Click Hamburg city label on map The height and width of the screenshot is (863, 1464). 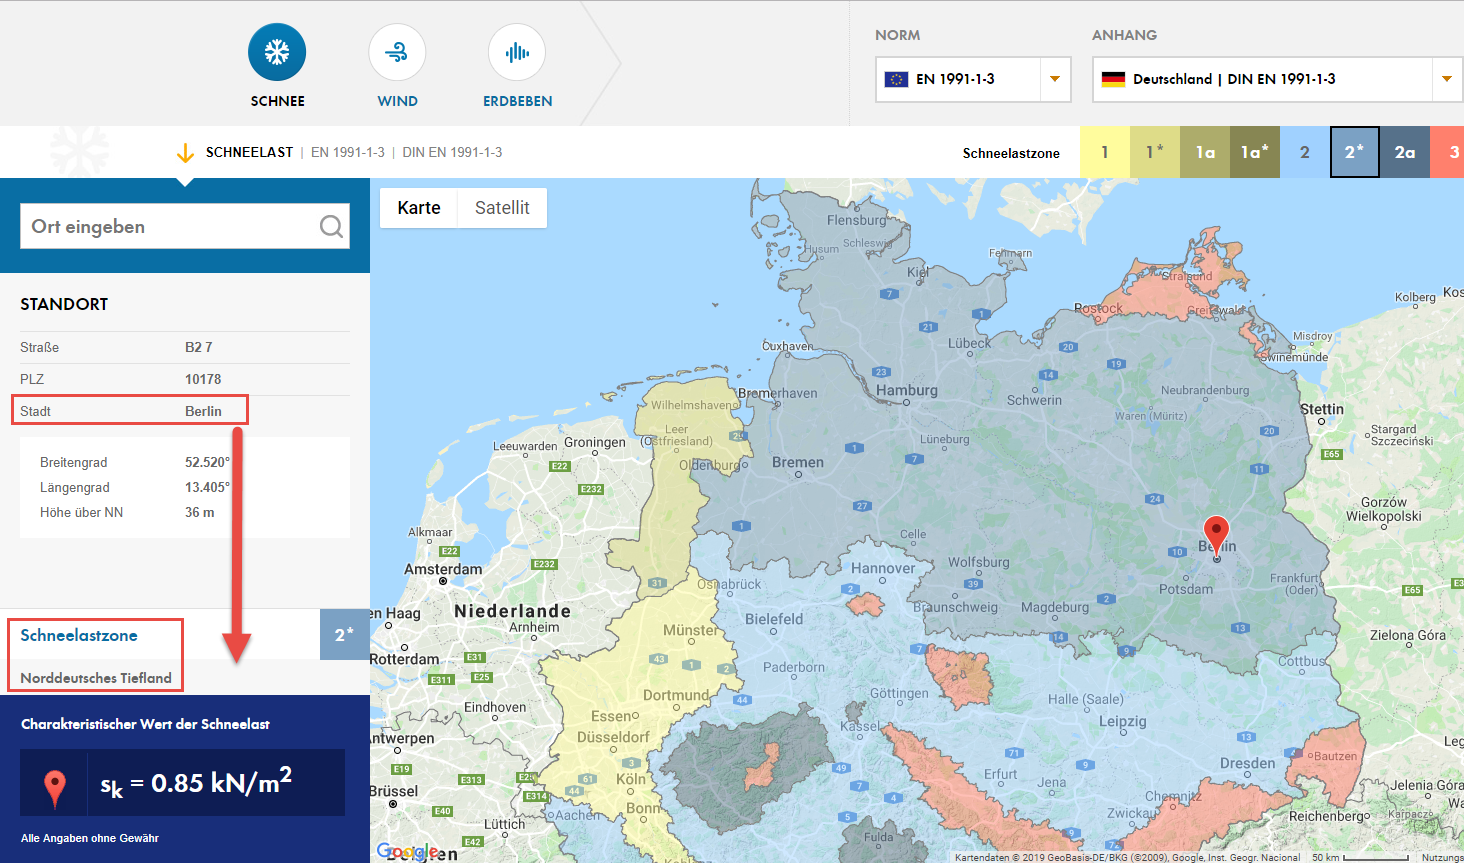[x=907, y=391]
